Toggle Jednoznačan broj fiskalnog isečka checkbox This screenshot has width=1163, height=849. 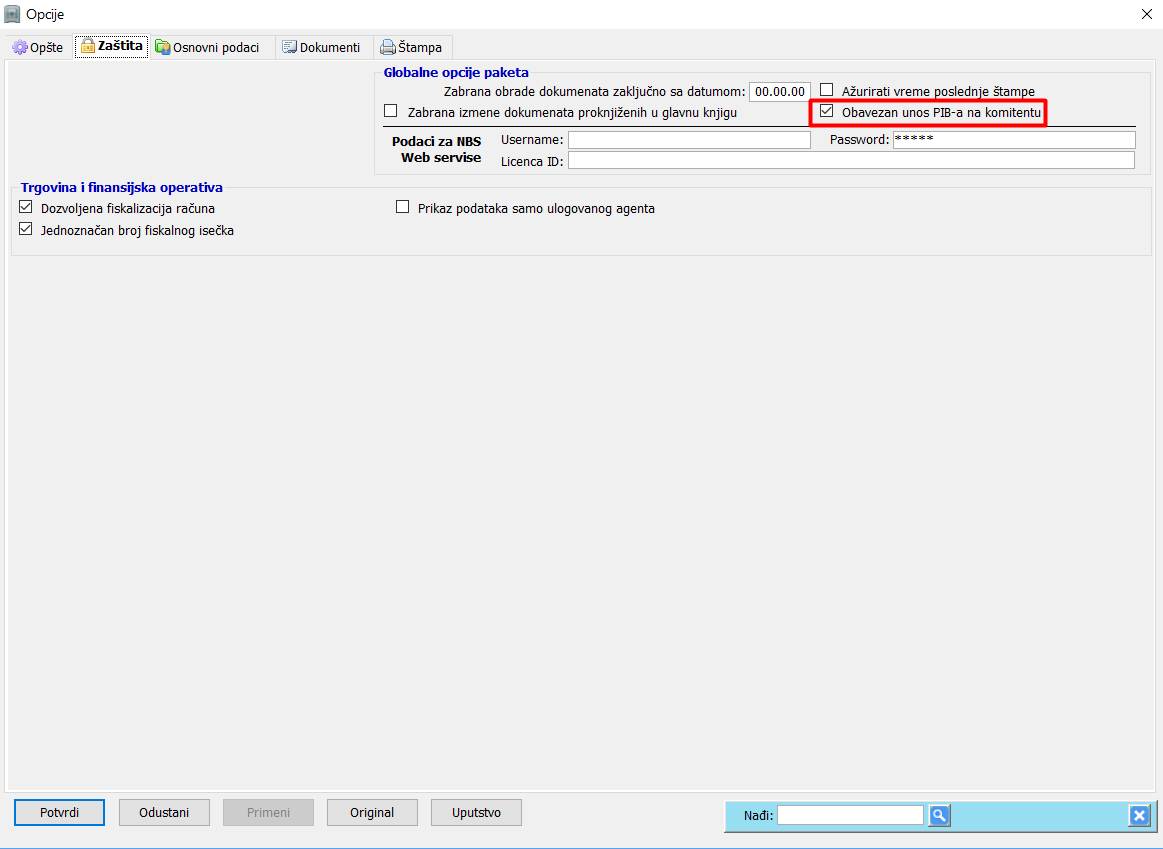coord(26,229)
